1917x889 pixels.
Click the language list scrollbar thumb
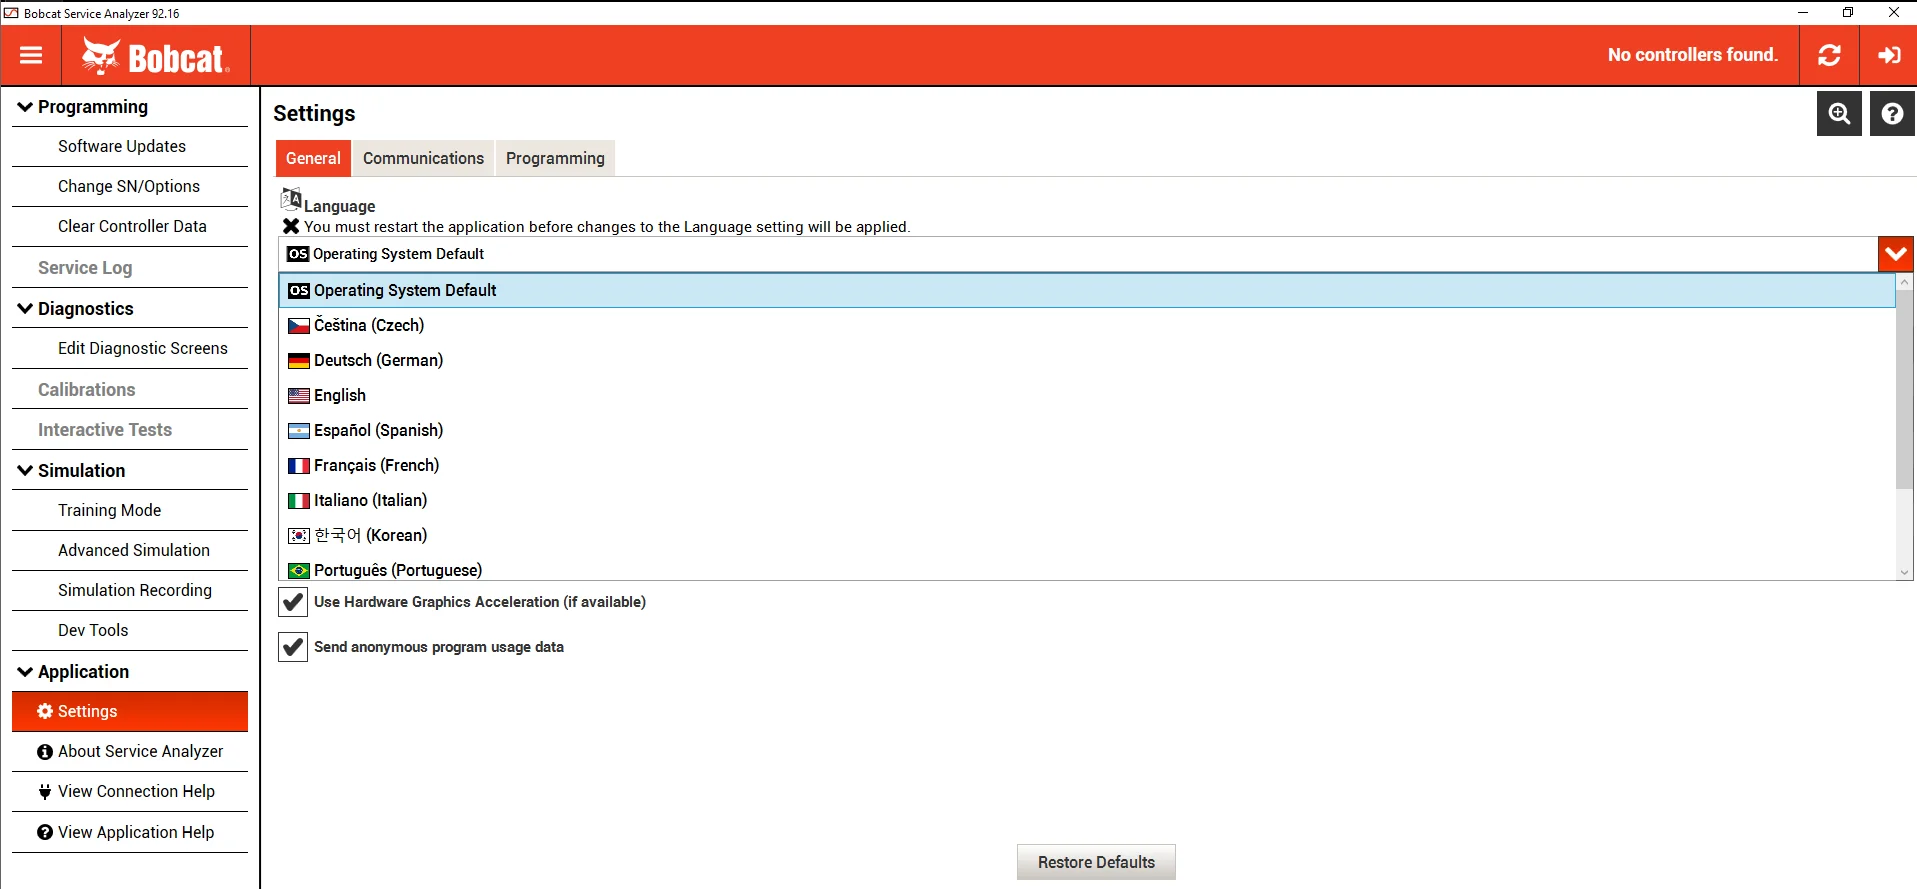click(1904, 390)
